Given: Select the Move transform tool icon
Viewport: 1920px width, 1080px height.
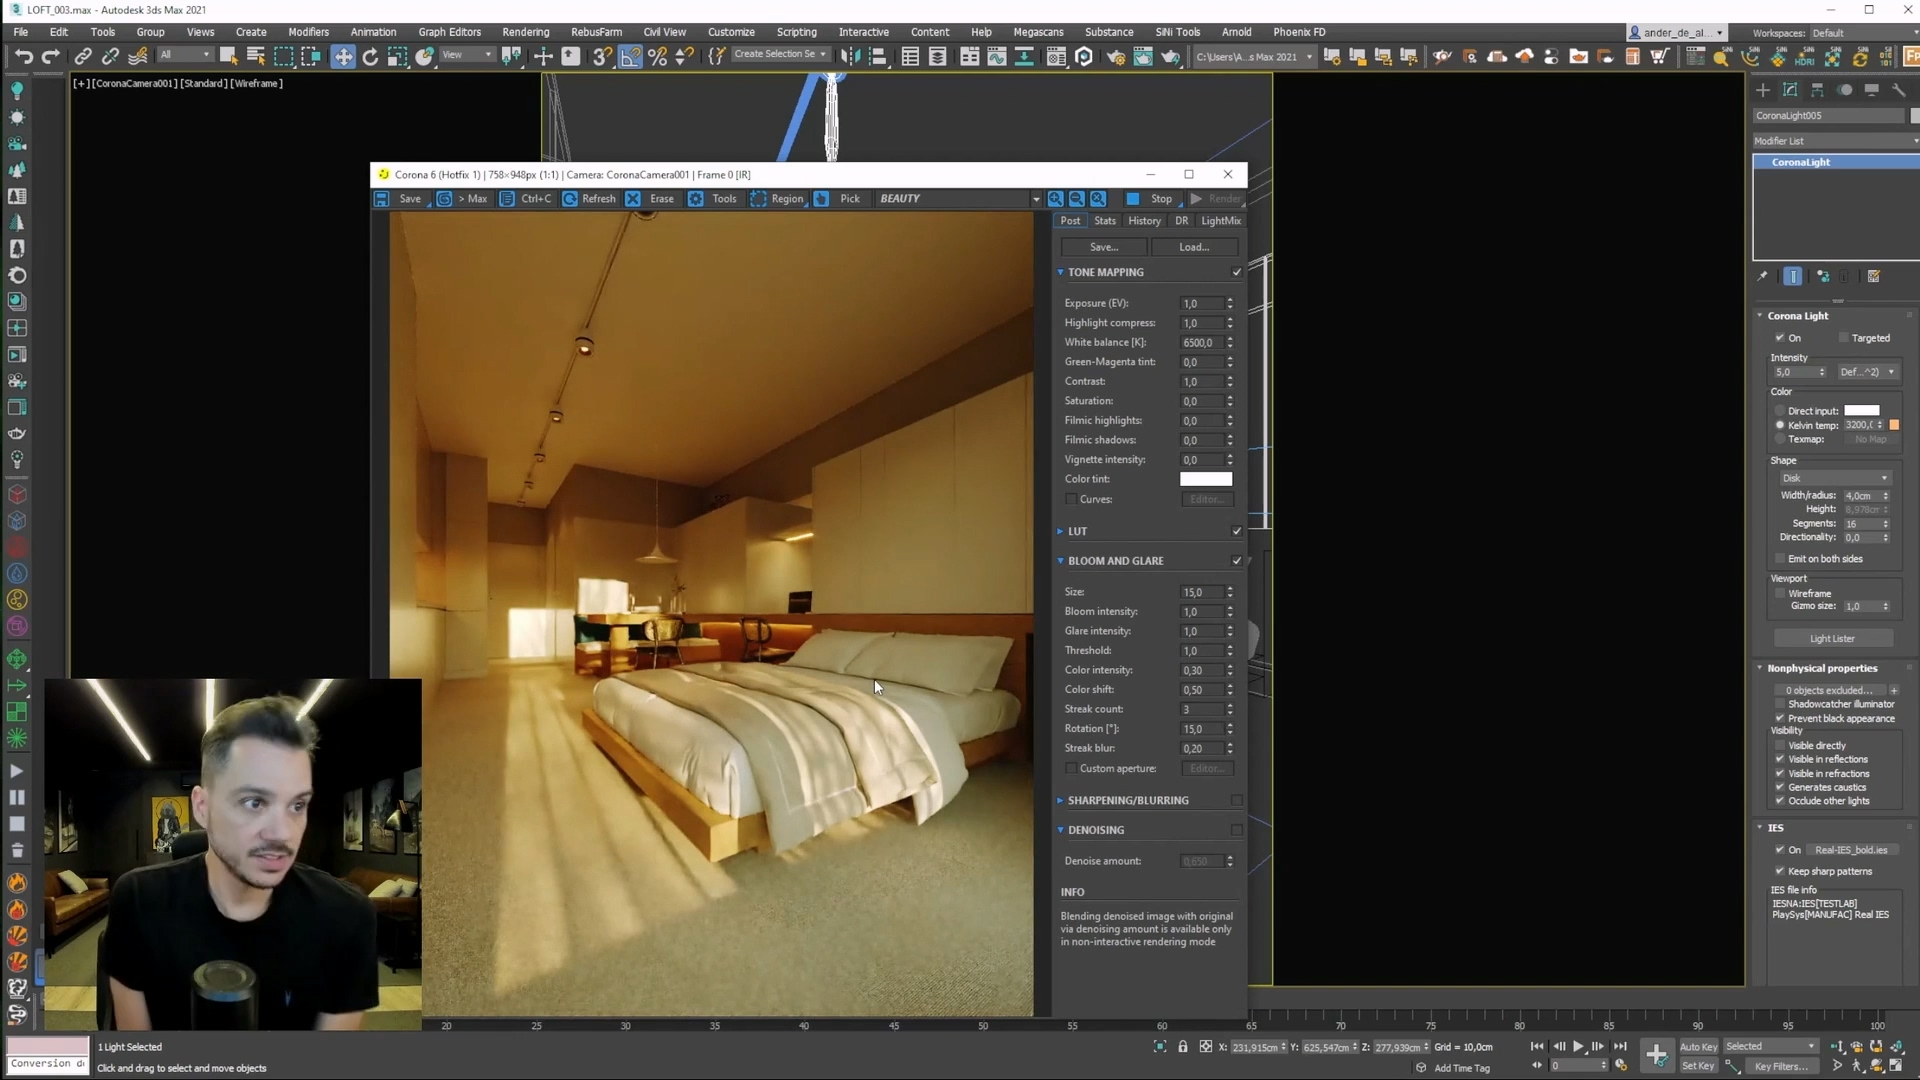Looking at the screenshot, I should (x=343, y=57).
